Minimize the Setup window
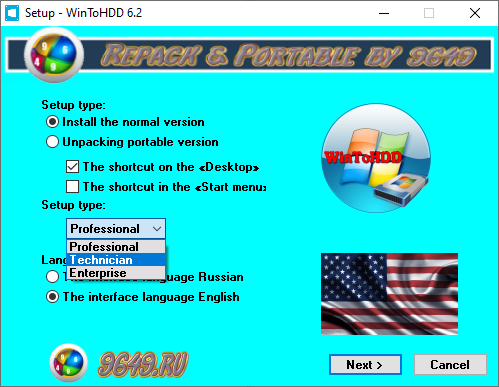This screenshot has width=499, height=387. tap(384, 13)
